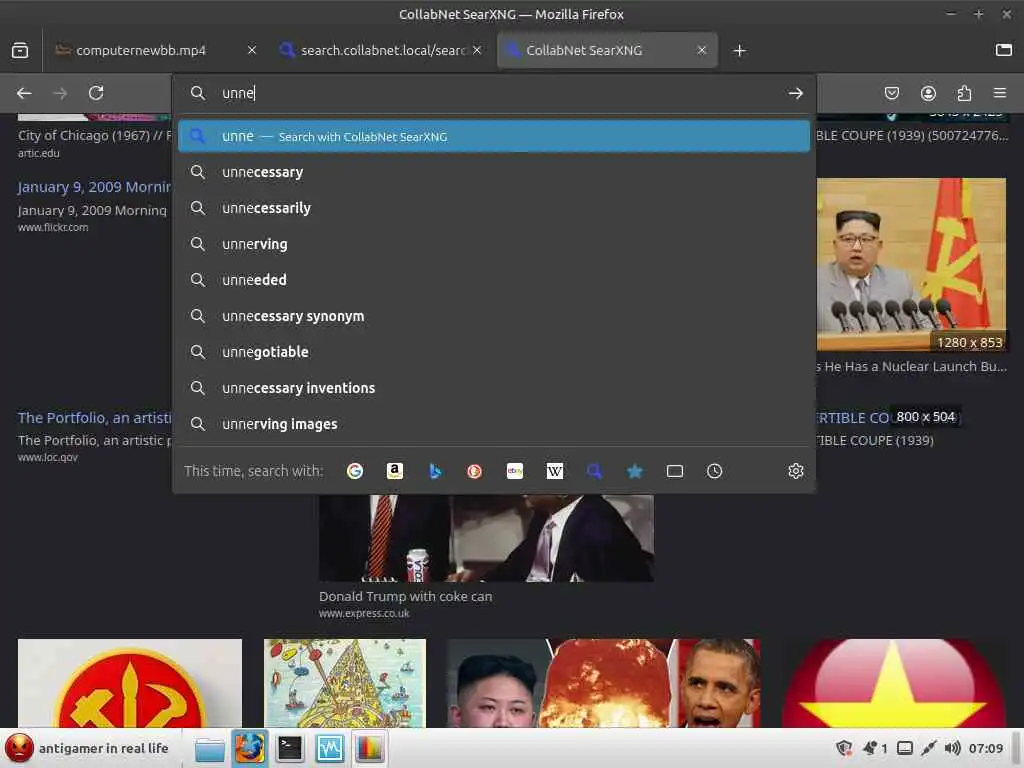Image resolution: width=1024 pixels, height=768 pixels.
Task: Click the artic.edu source text
Action: (x=39, y=153)
